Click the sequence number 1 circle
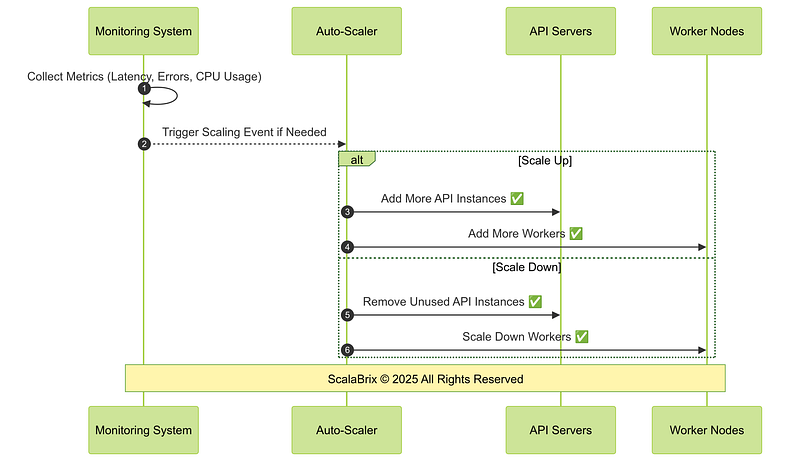 point(144,89)
